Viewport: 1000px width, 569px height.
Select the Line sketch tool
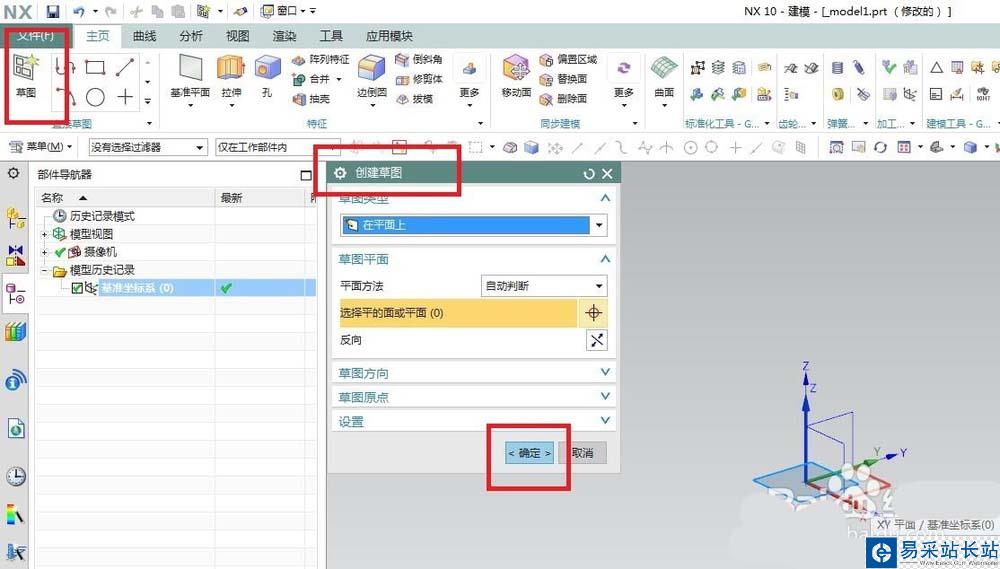(125, 67)
